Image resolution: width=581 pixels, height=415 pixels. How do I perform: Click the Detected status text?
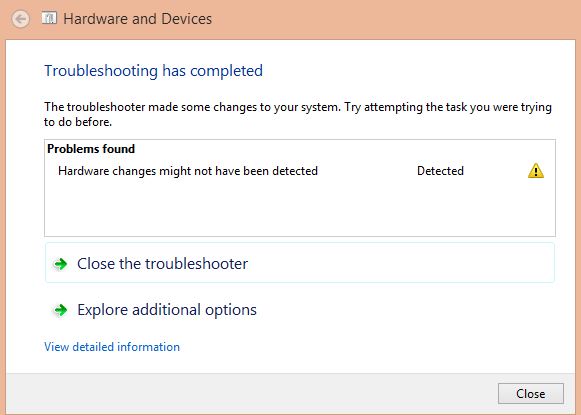tap(440, 171)
